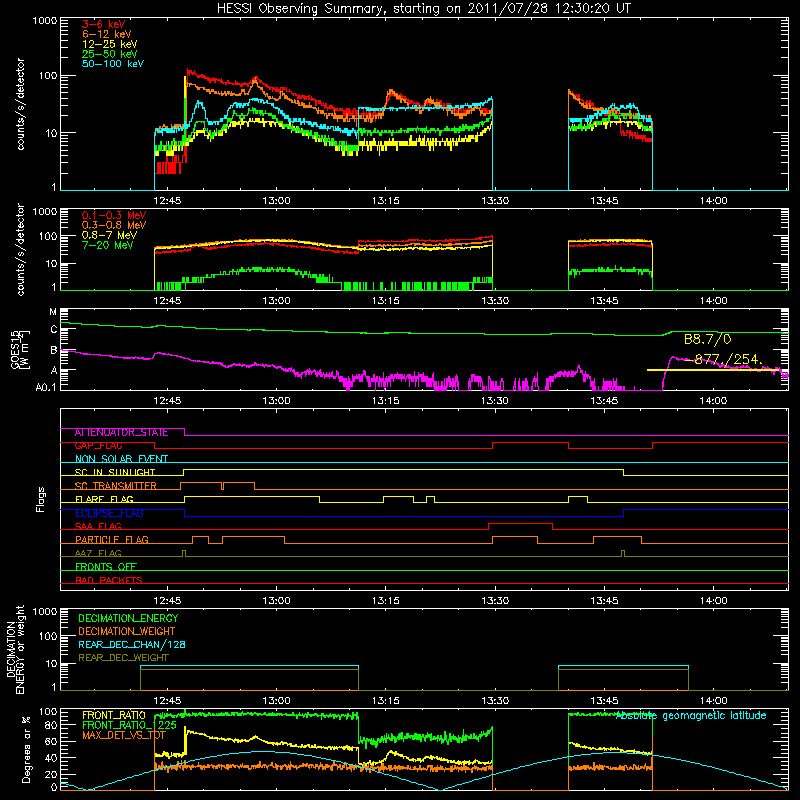Click the orange MAX_DET_VS_TOT legend label

point(124,735)
